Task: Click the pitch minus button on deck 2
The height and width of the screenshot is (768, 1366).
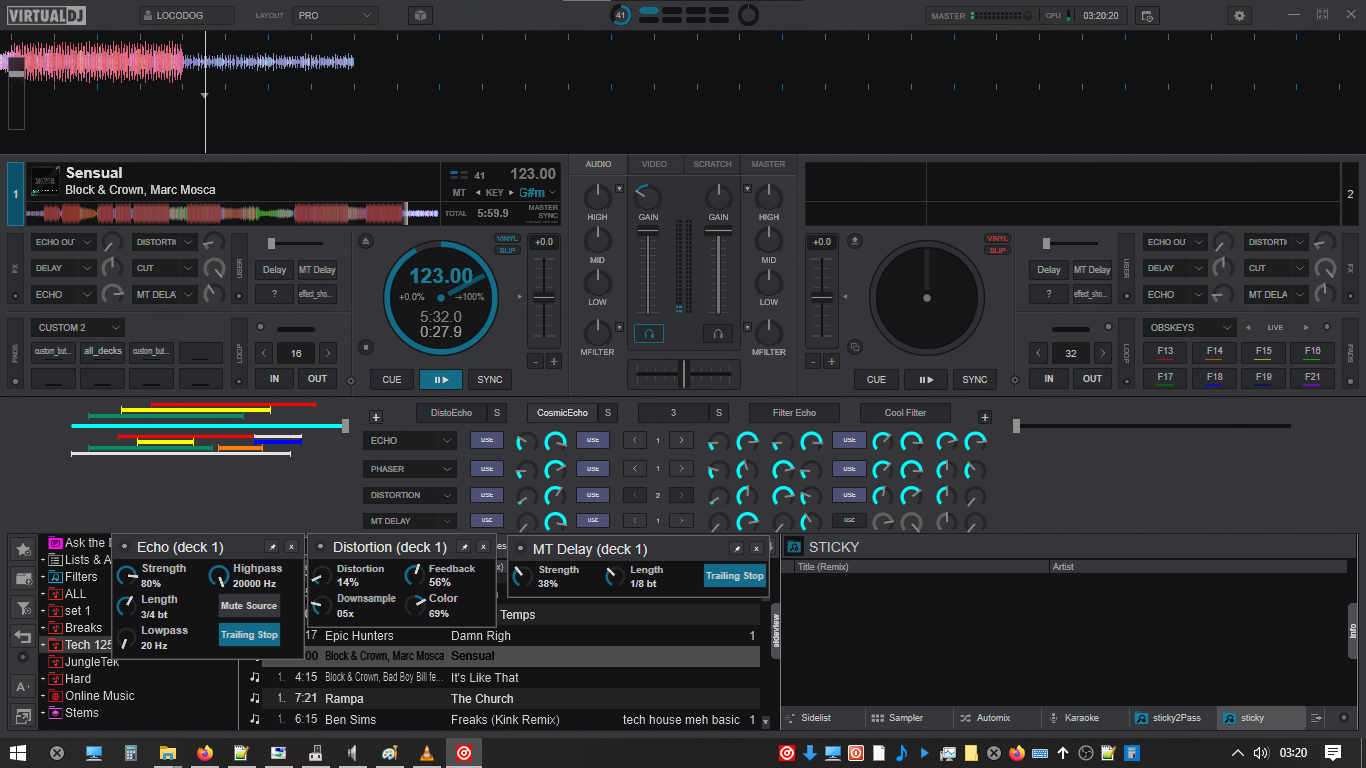Action: coord(813,361)
